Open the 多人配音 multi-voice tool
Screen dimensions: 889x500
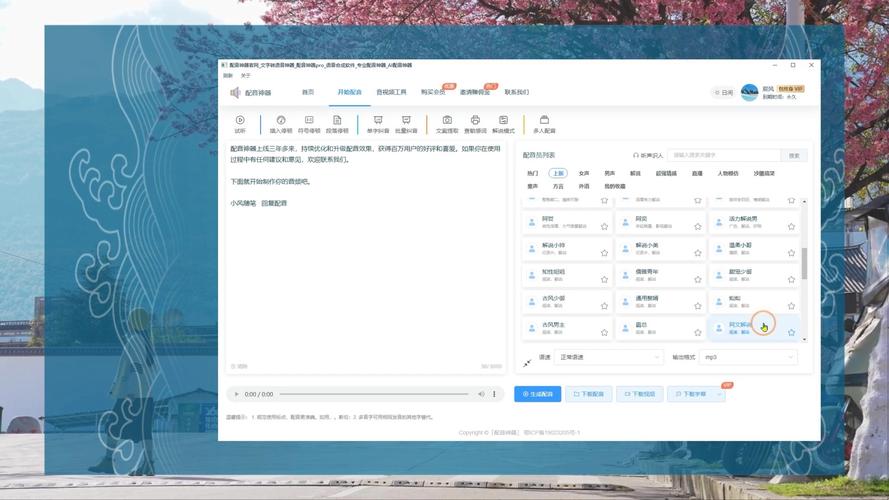point(544,121)
